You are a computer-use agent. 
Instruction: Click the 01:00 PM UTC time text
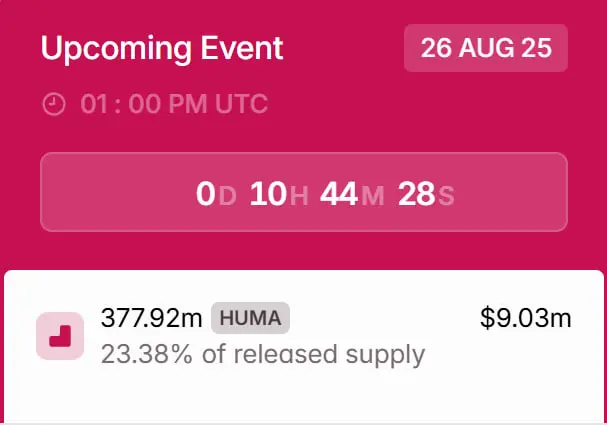tap(174, 104)
